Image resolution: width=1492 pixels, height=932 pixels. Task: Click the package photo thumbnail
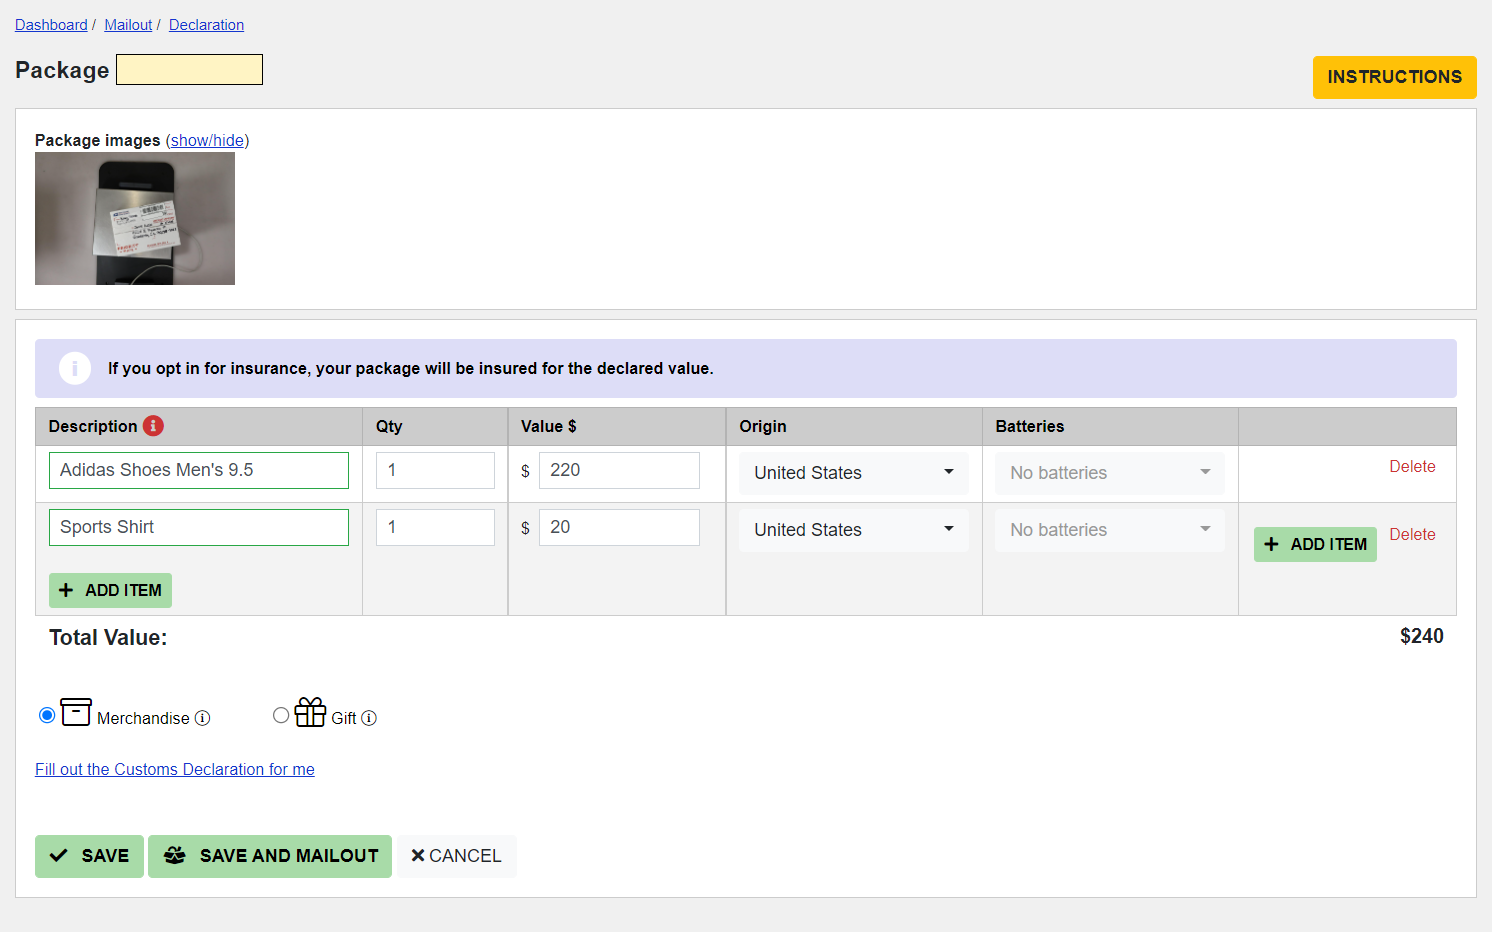click(134, 218)
